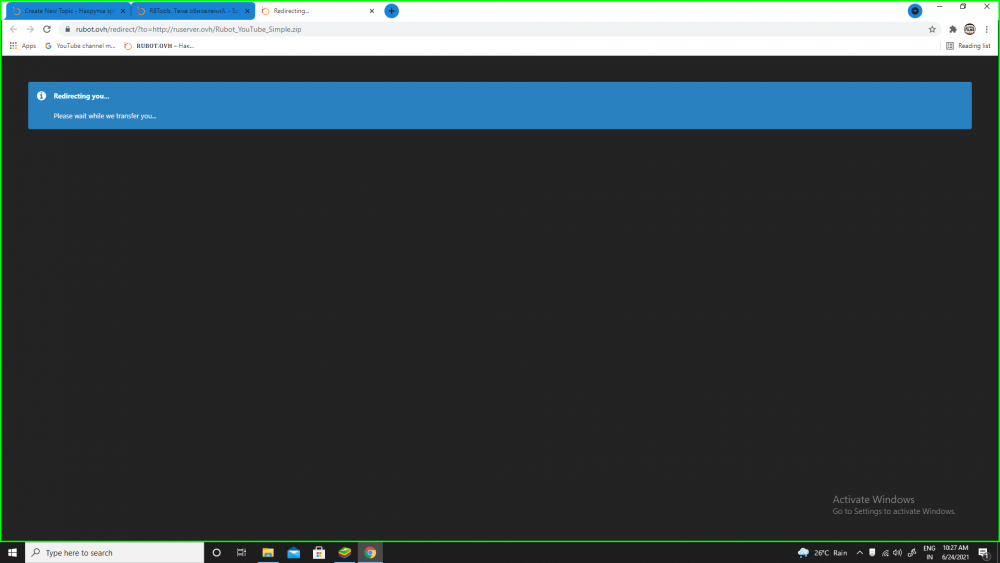Viewport: 1000px width, 563px height.
Task: Click the taskbar search box
Action: pos(115,553)
